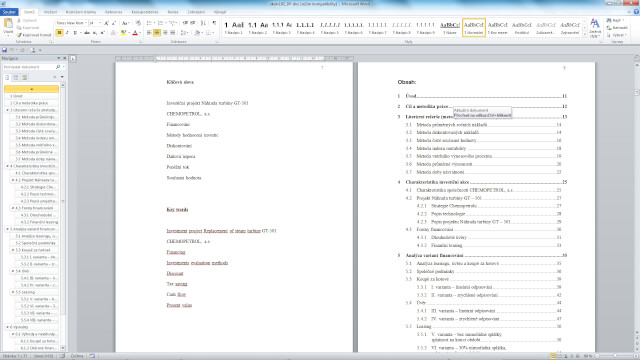Screen dimensions: 640x360
Task: Click the Vložit (Paste) clipboard icon
Action: click(8, 26)
